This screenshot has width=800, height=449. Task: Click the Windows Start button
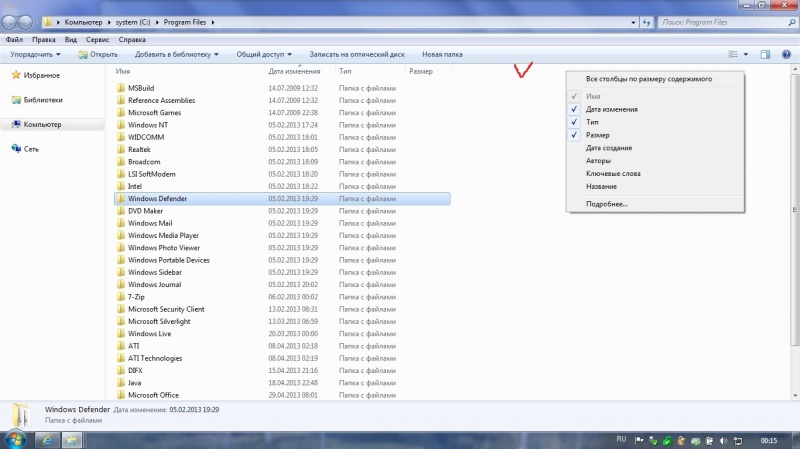point(15,439)
